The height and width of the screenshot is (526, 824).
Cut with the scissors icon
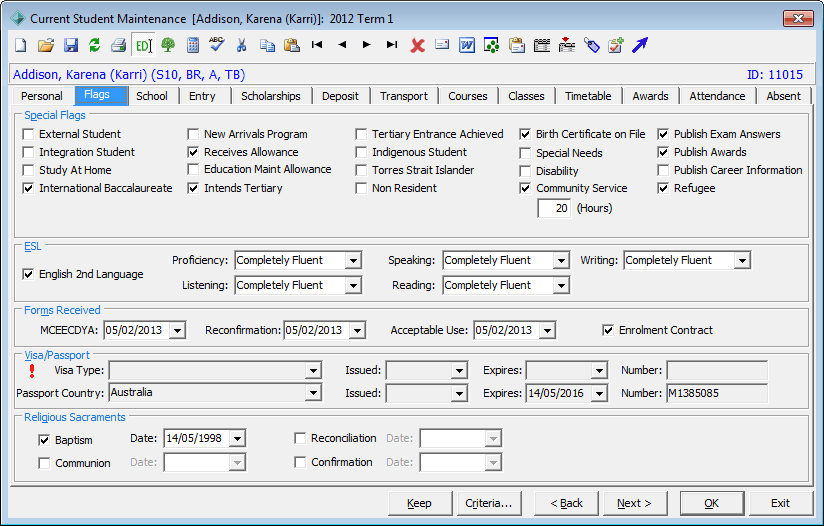(x=241, y=45)
